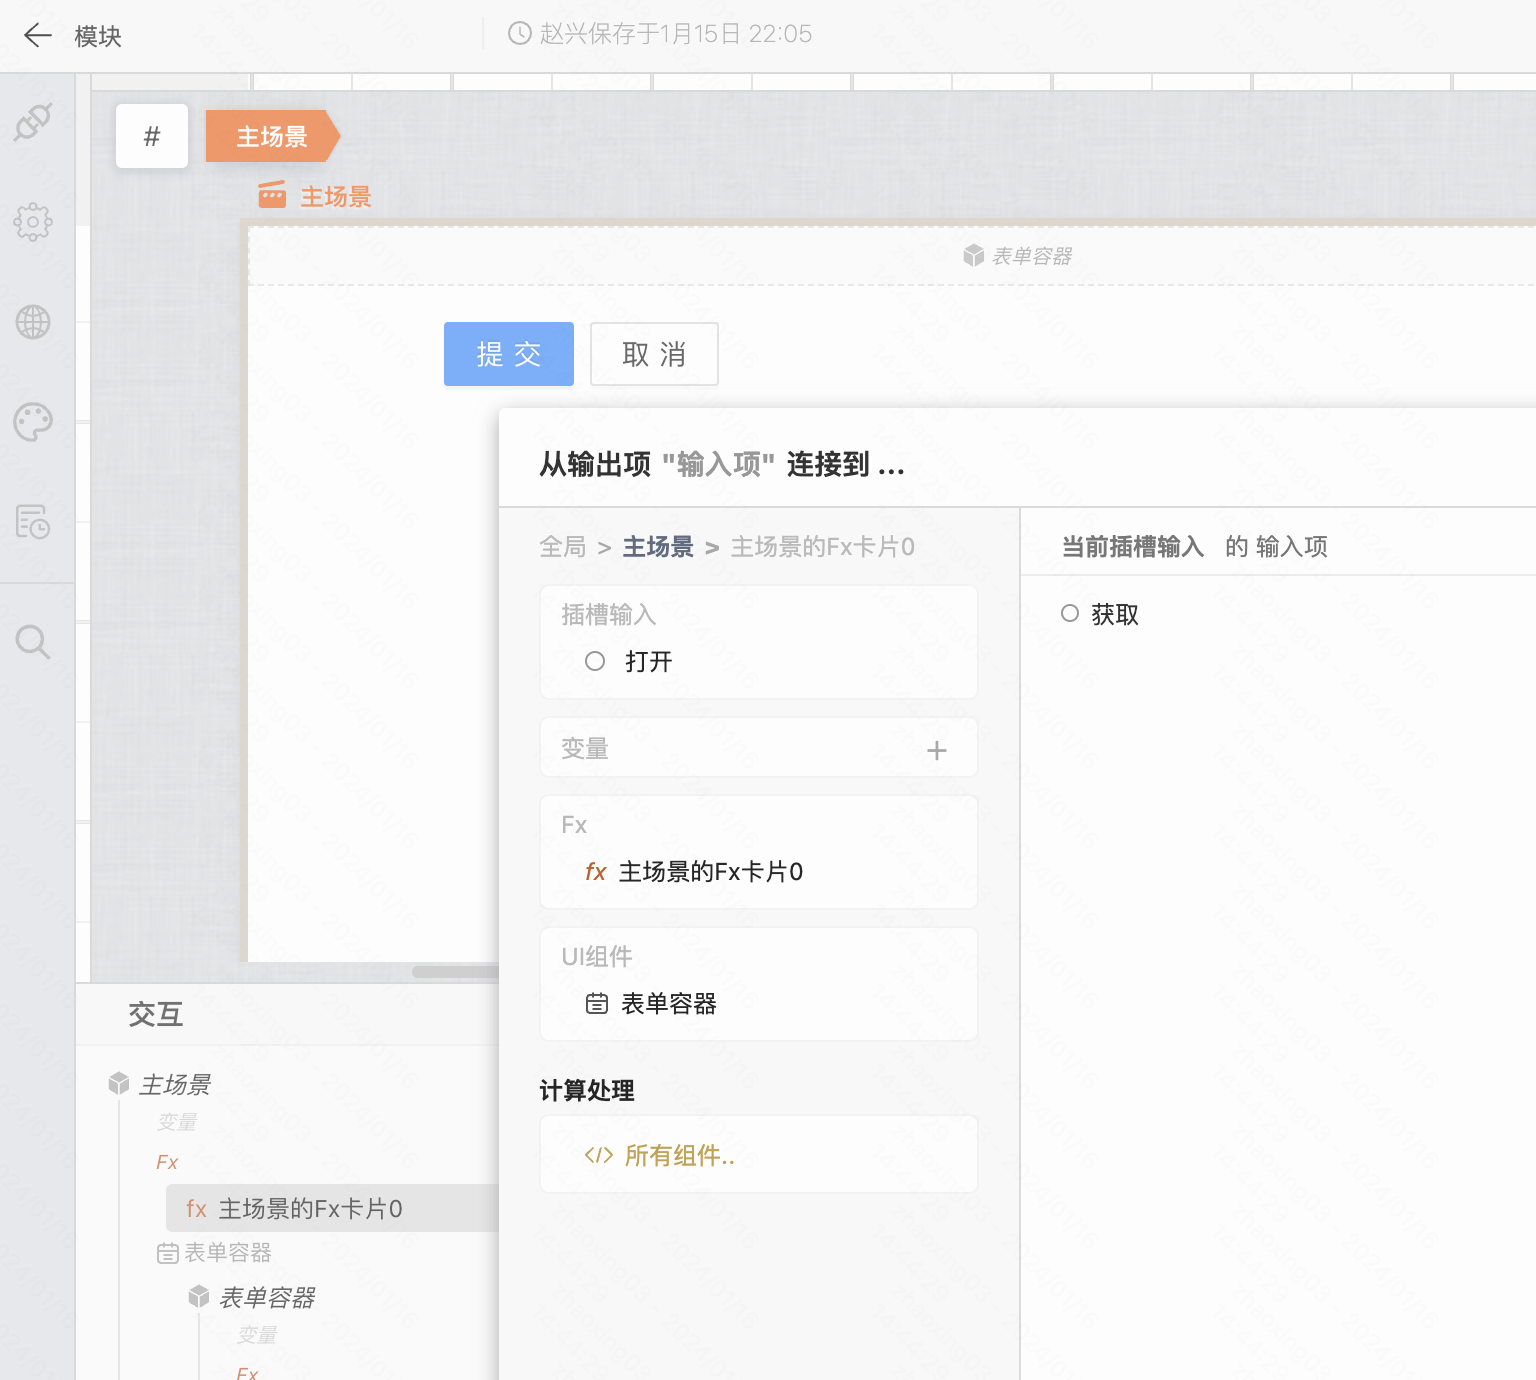
Task: Select the 打开 radio option
Action: [595, 661]
